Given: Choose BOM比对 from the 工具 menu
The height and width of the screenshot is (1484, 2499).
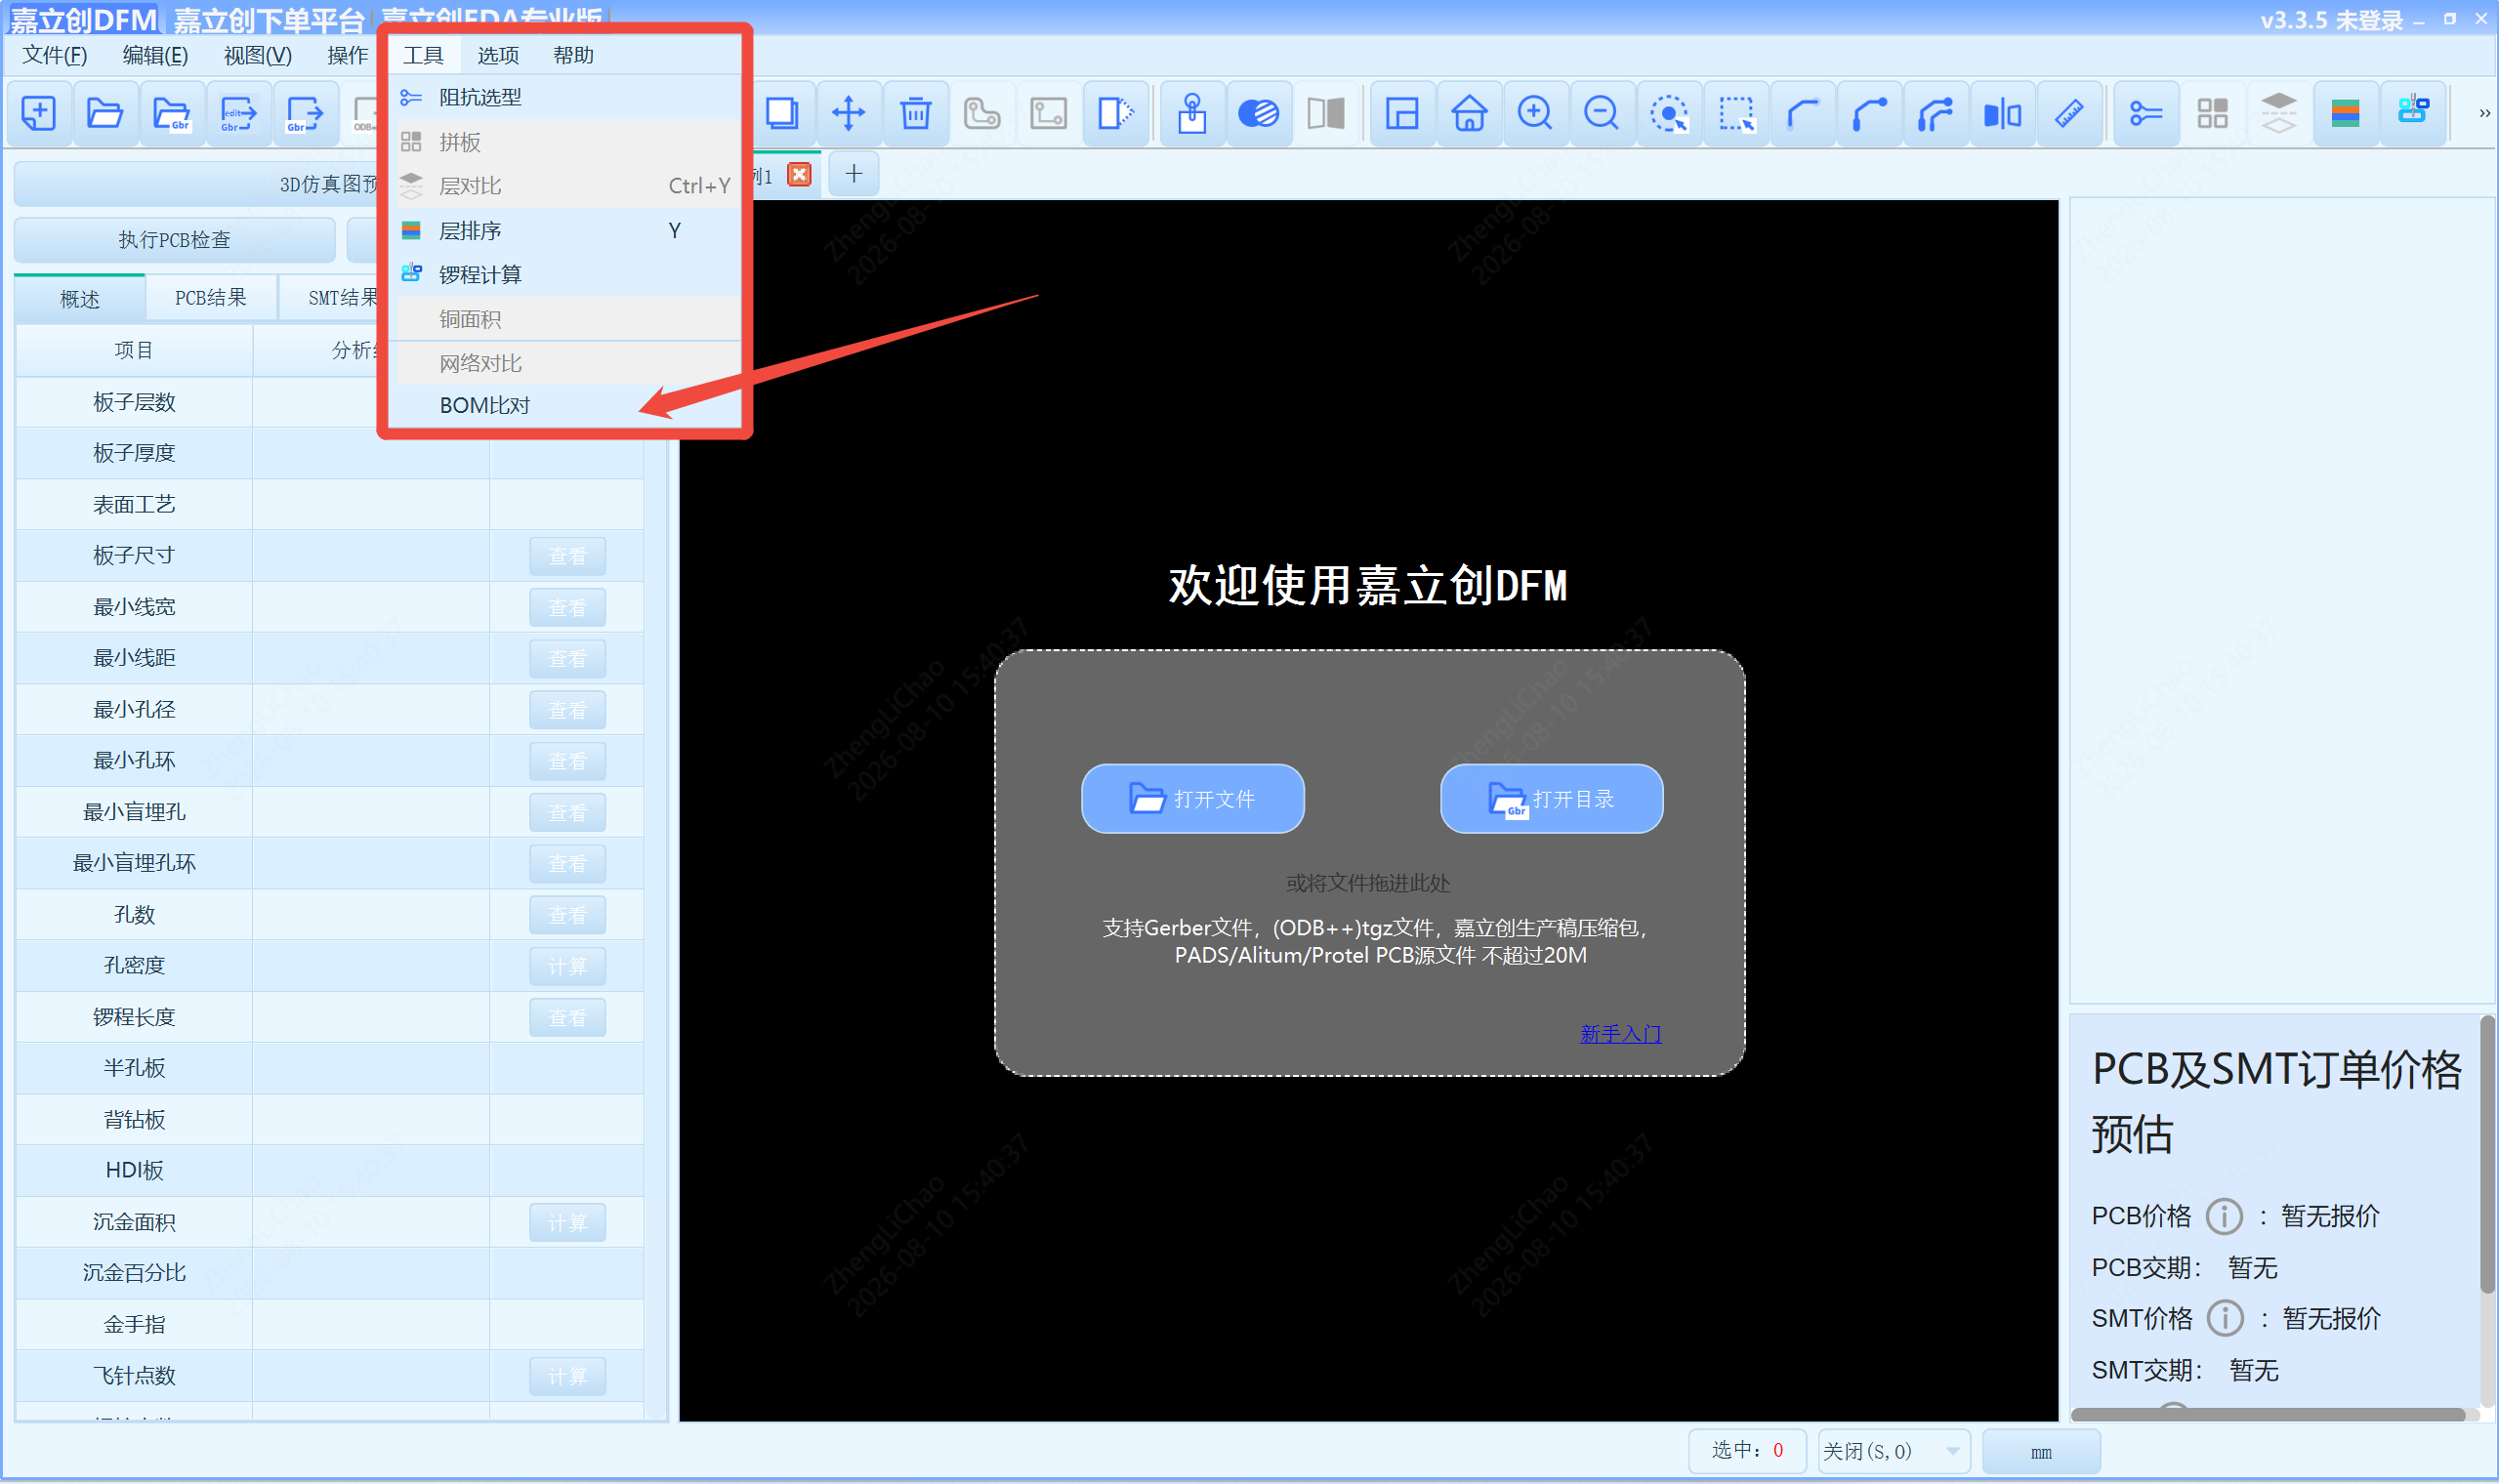Looking at the screenshot, I should click(x=567, y=405).
